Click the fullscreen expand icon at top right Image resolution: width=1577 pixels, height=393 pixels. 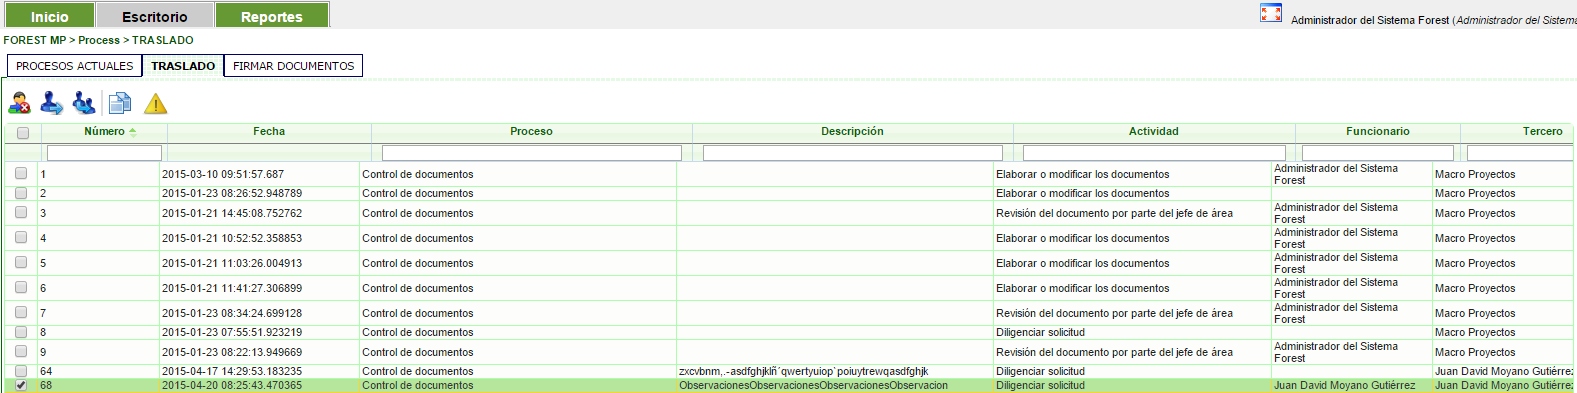pyautogui.click(x=1271, y=13)
